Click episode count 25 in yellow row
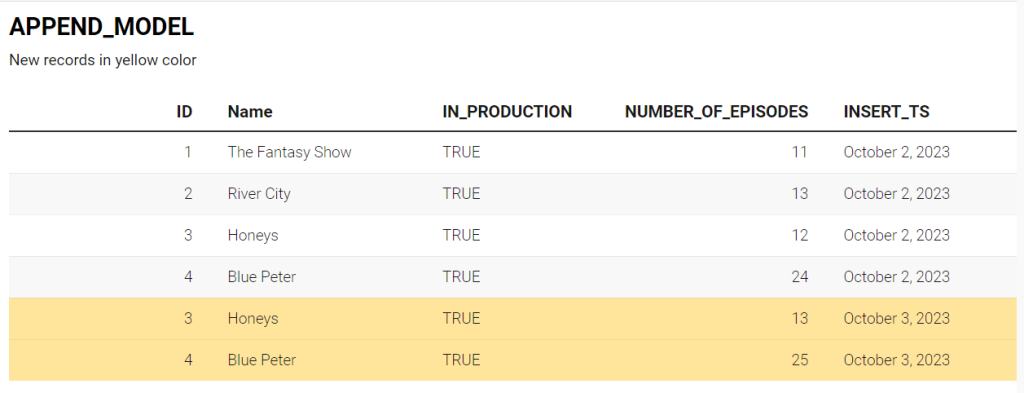 tap(800, 360)
